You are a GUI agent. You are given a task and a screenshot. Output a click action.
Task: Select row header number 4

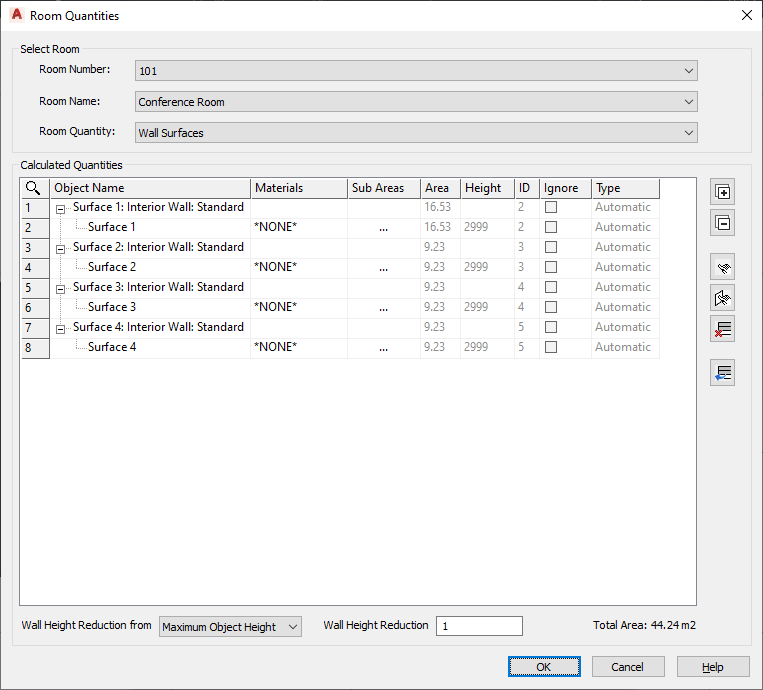click(x=35, y=268)
